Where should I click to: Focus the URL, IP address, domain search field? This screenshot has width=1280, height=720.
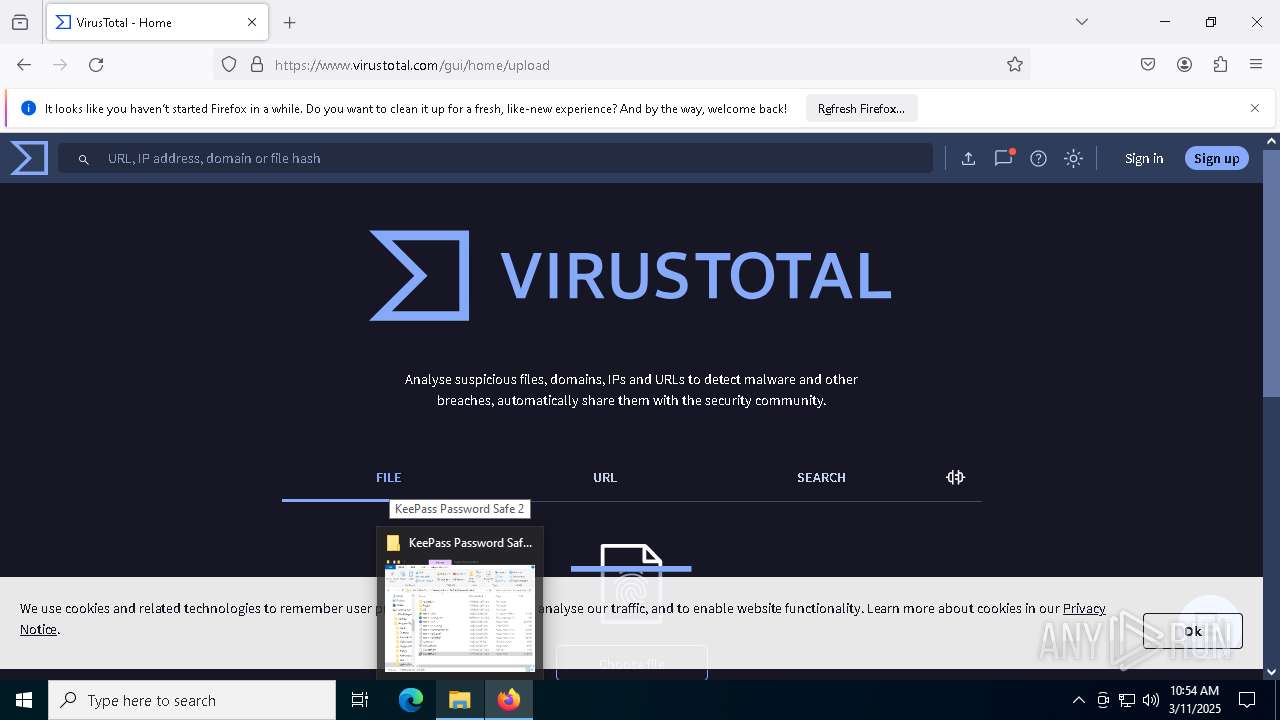pos(495,158)
